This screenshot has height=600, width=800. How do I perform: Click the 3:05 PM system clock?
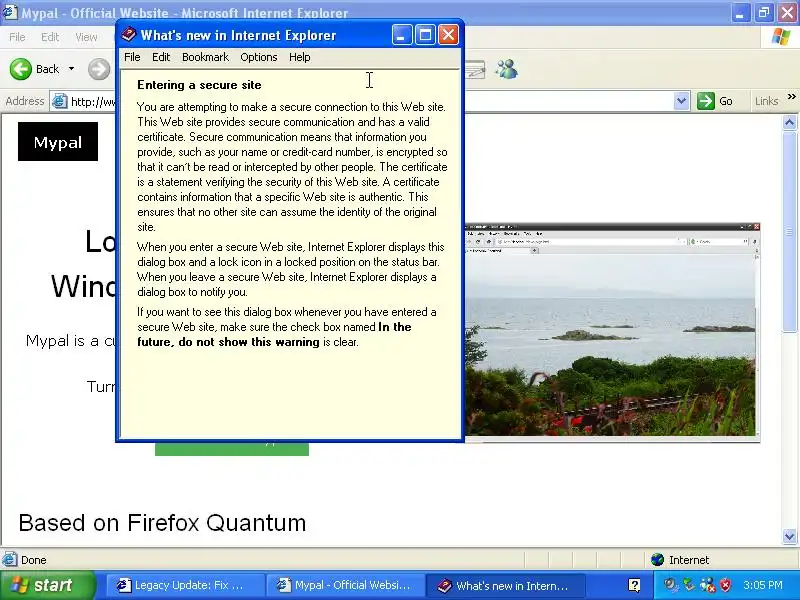[x=762, y=585]
